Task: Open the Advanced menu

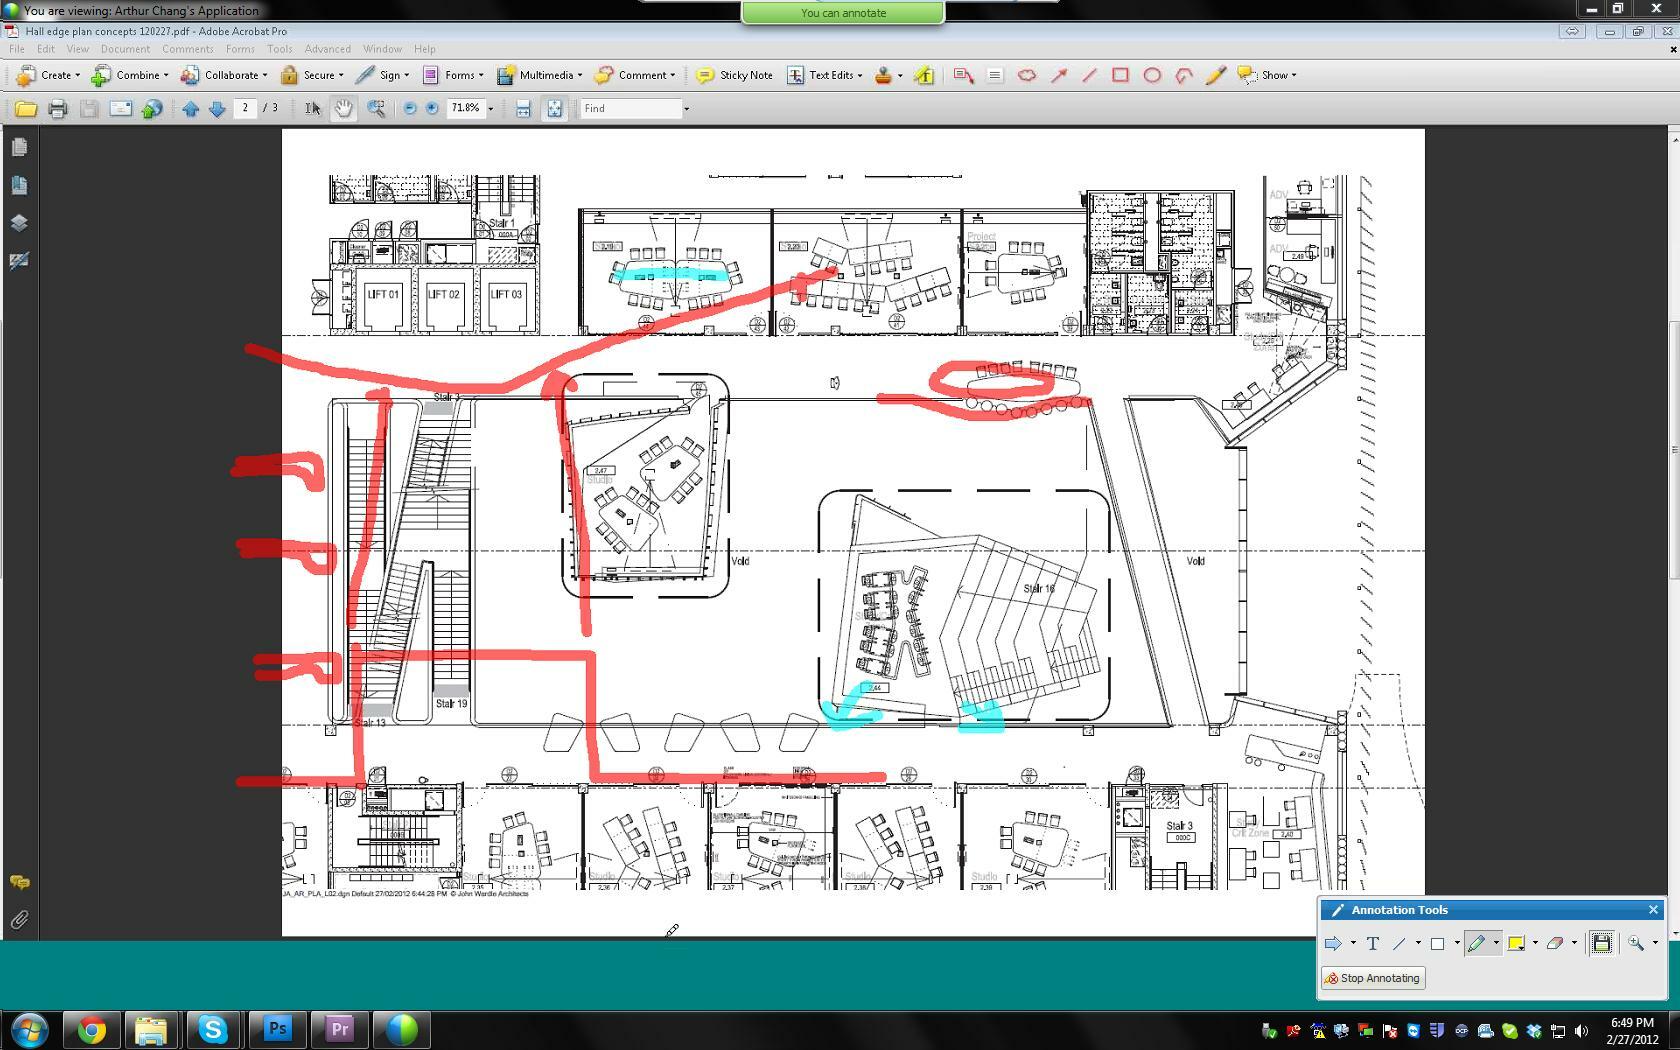Action: click(x=328, y=49)
